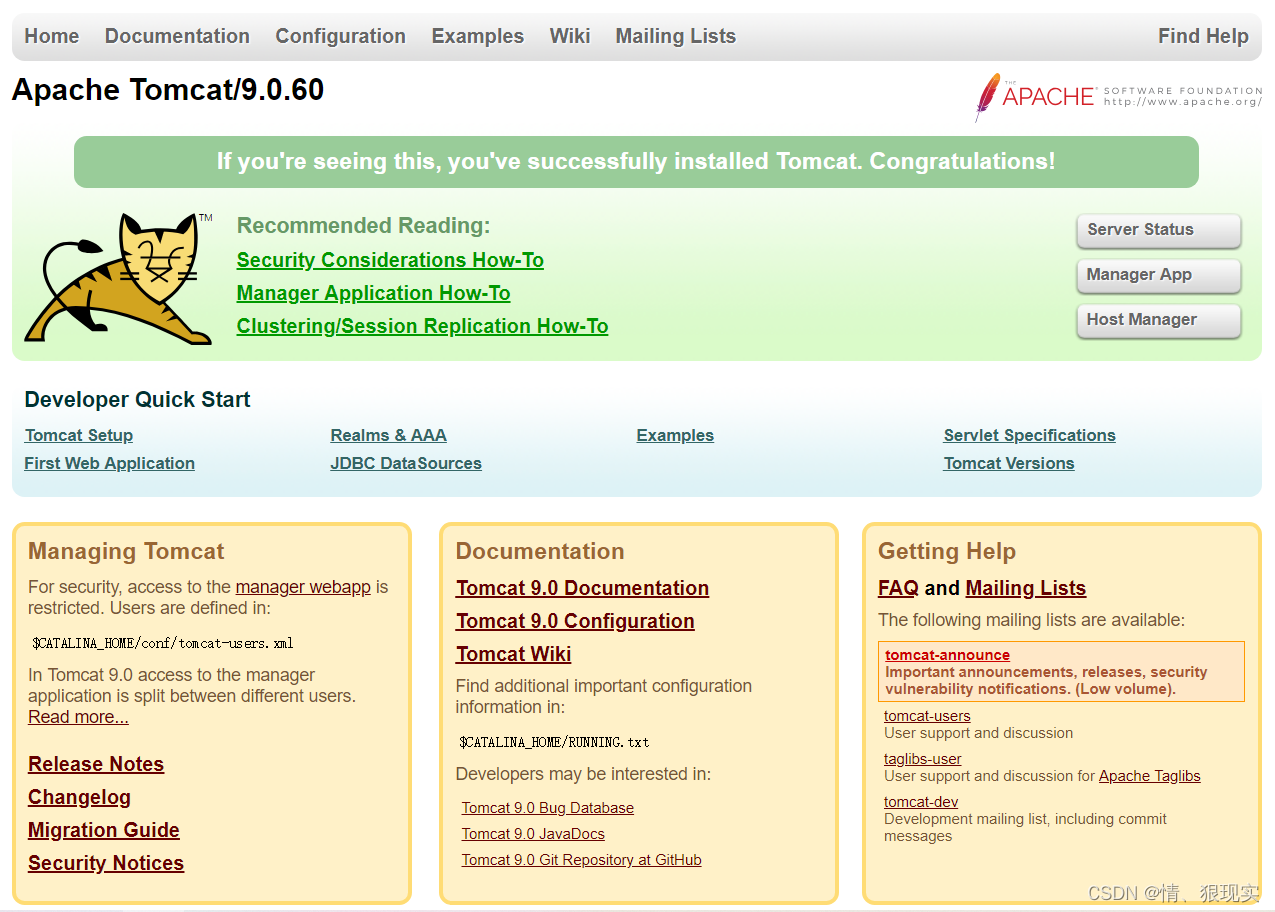Click the Server Status button
This screenshot has width=1275, height=912.
click(x=1159, y=230)
